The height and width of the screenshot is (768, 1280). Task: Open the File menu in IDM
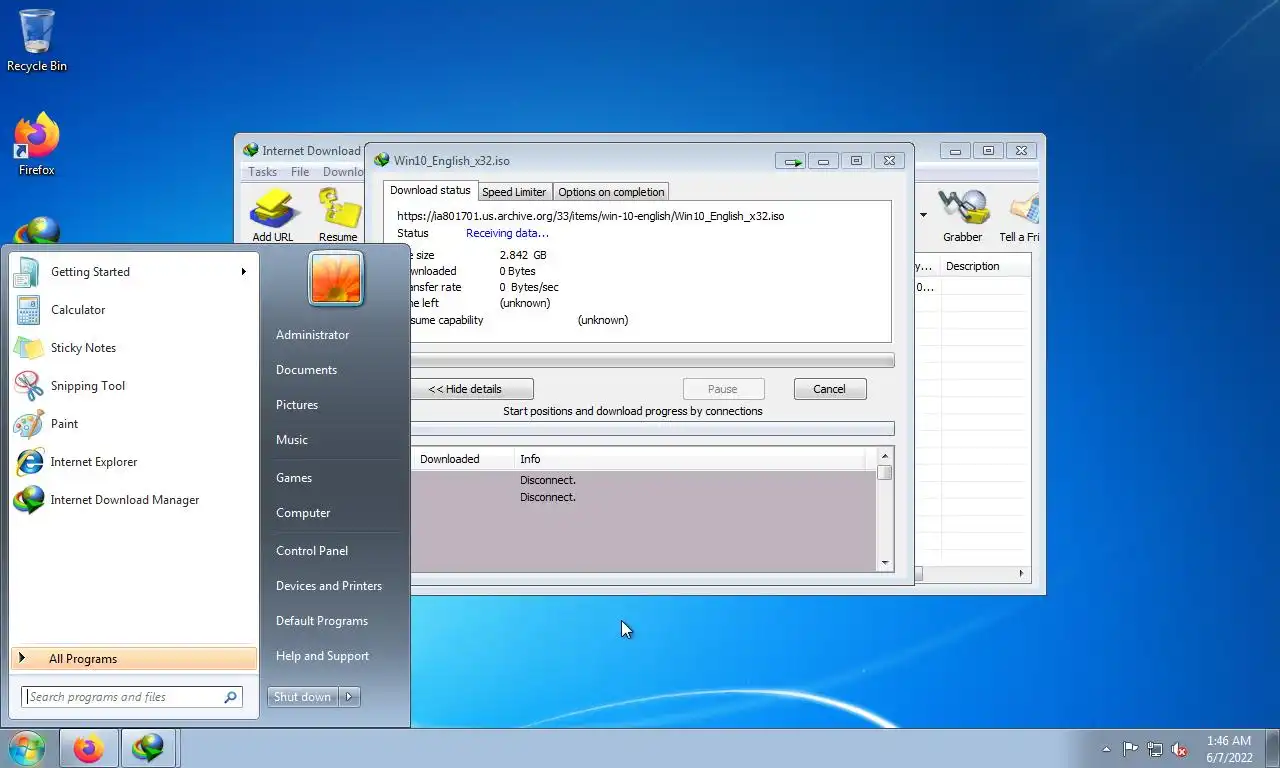(x=300, y=172)
